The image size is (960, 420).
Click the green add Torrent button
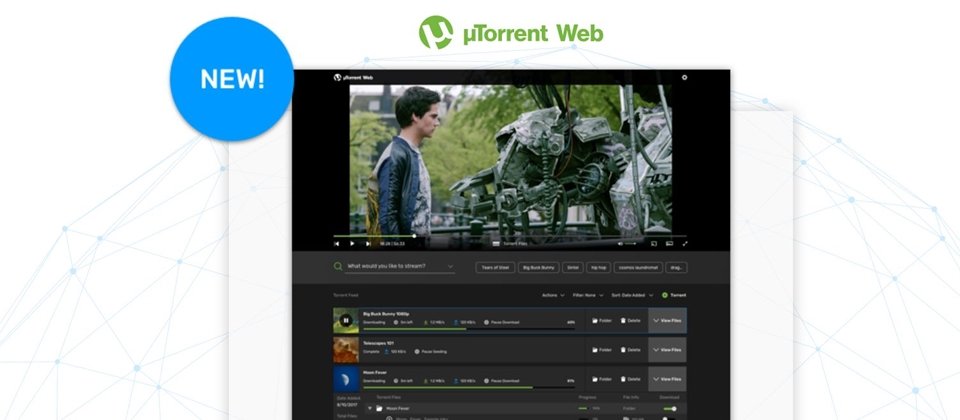tap(673, 295)
